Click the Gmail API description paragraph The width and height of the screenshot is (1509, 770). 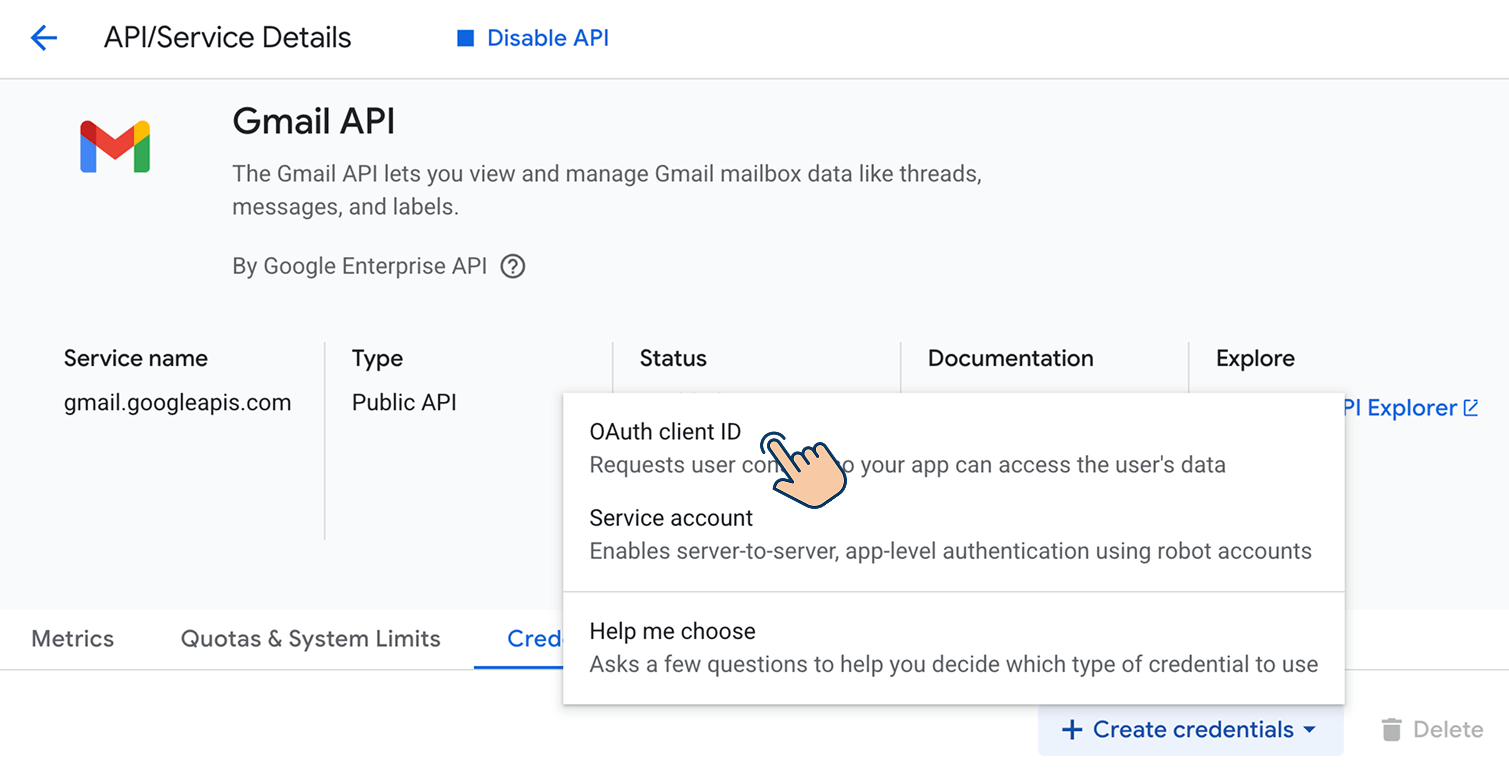pos(607,191)
